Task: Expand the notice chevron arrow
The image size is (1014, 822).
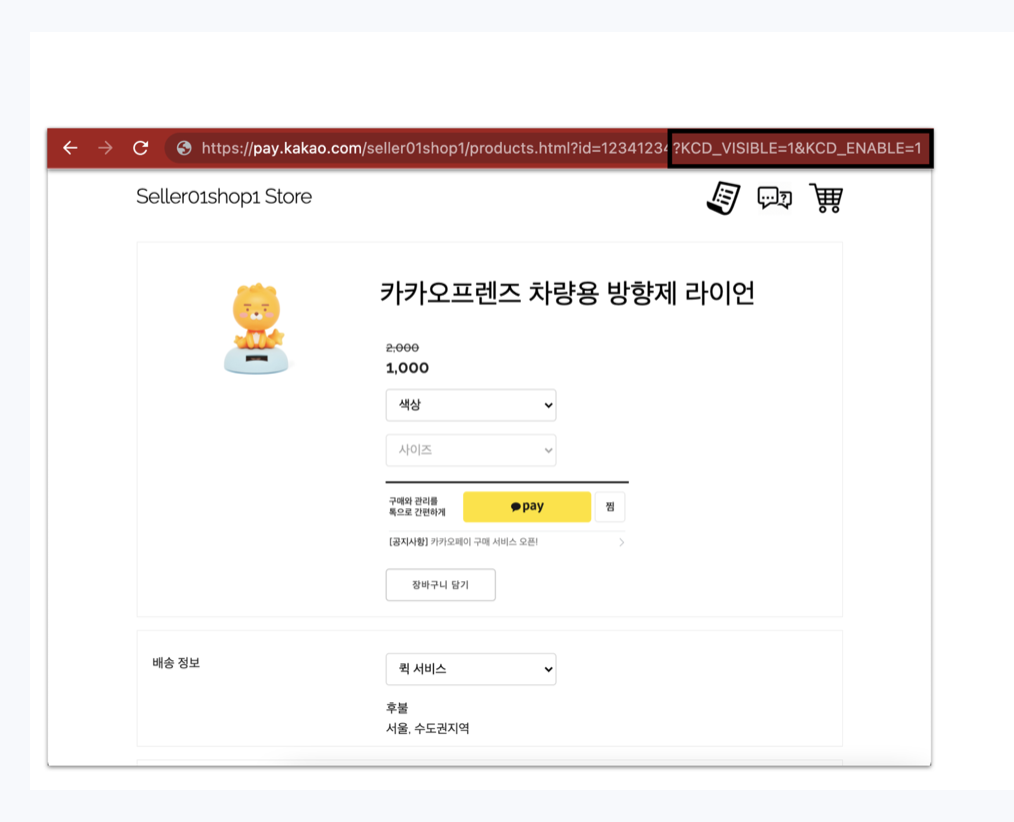Action: pyautogui.click(x=621, y=542)
